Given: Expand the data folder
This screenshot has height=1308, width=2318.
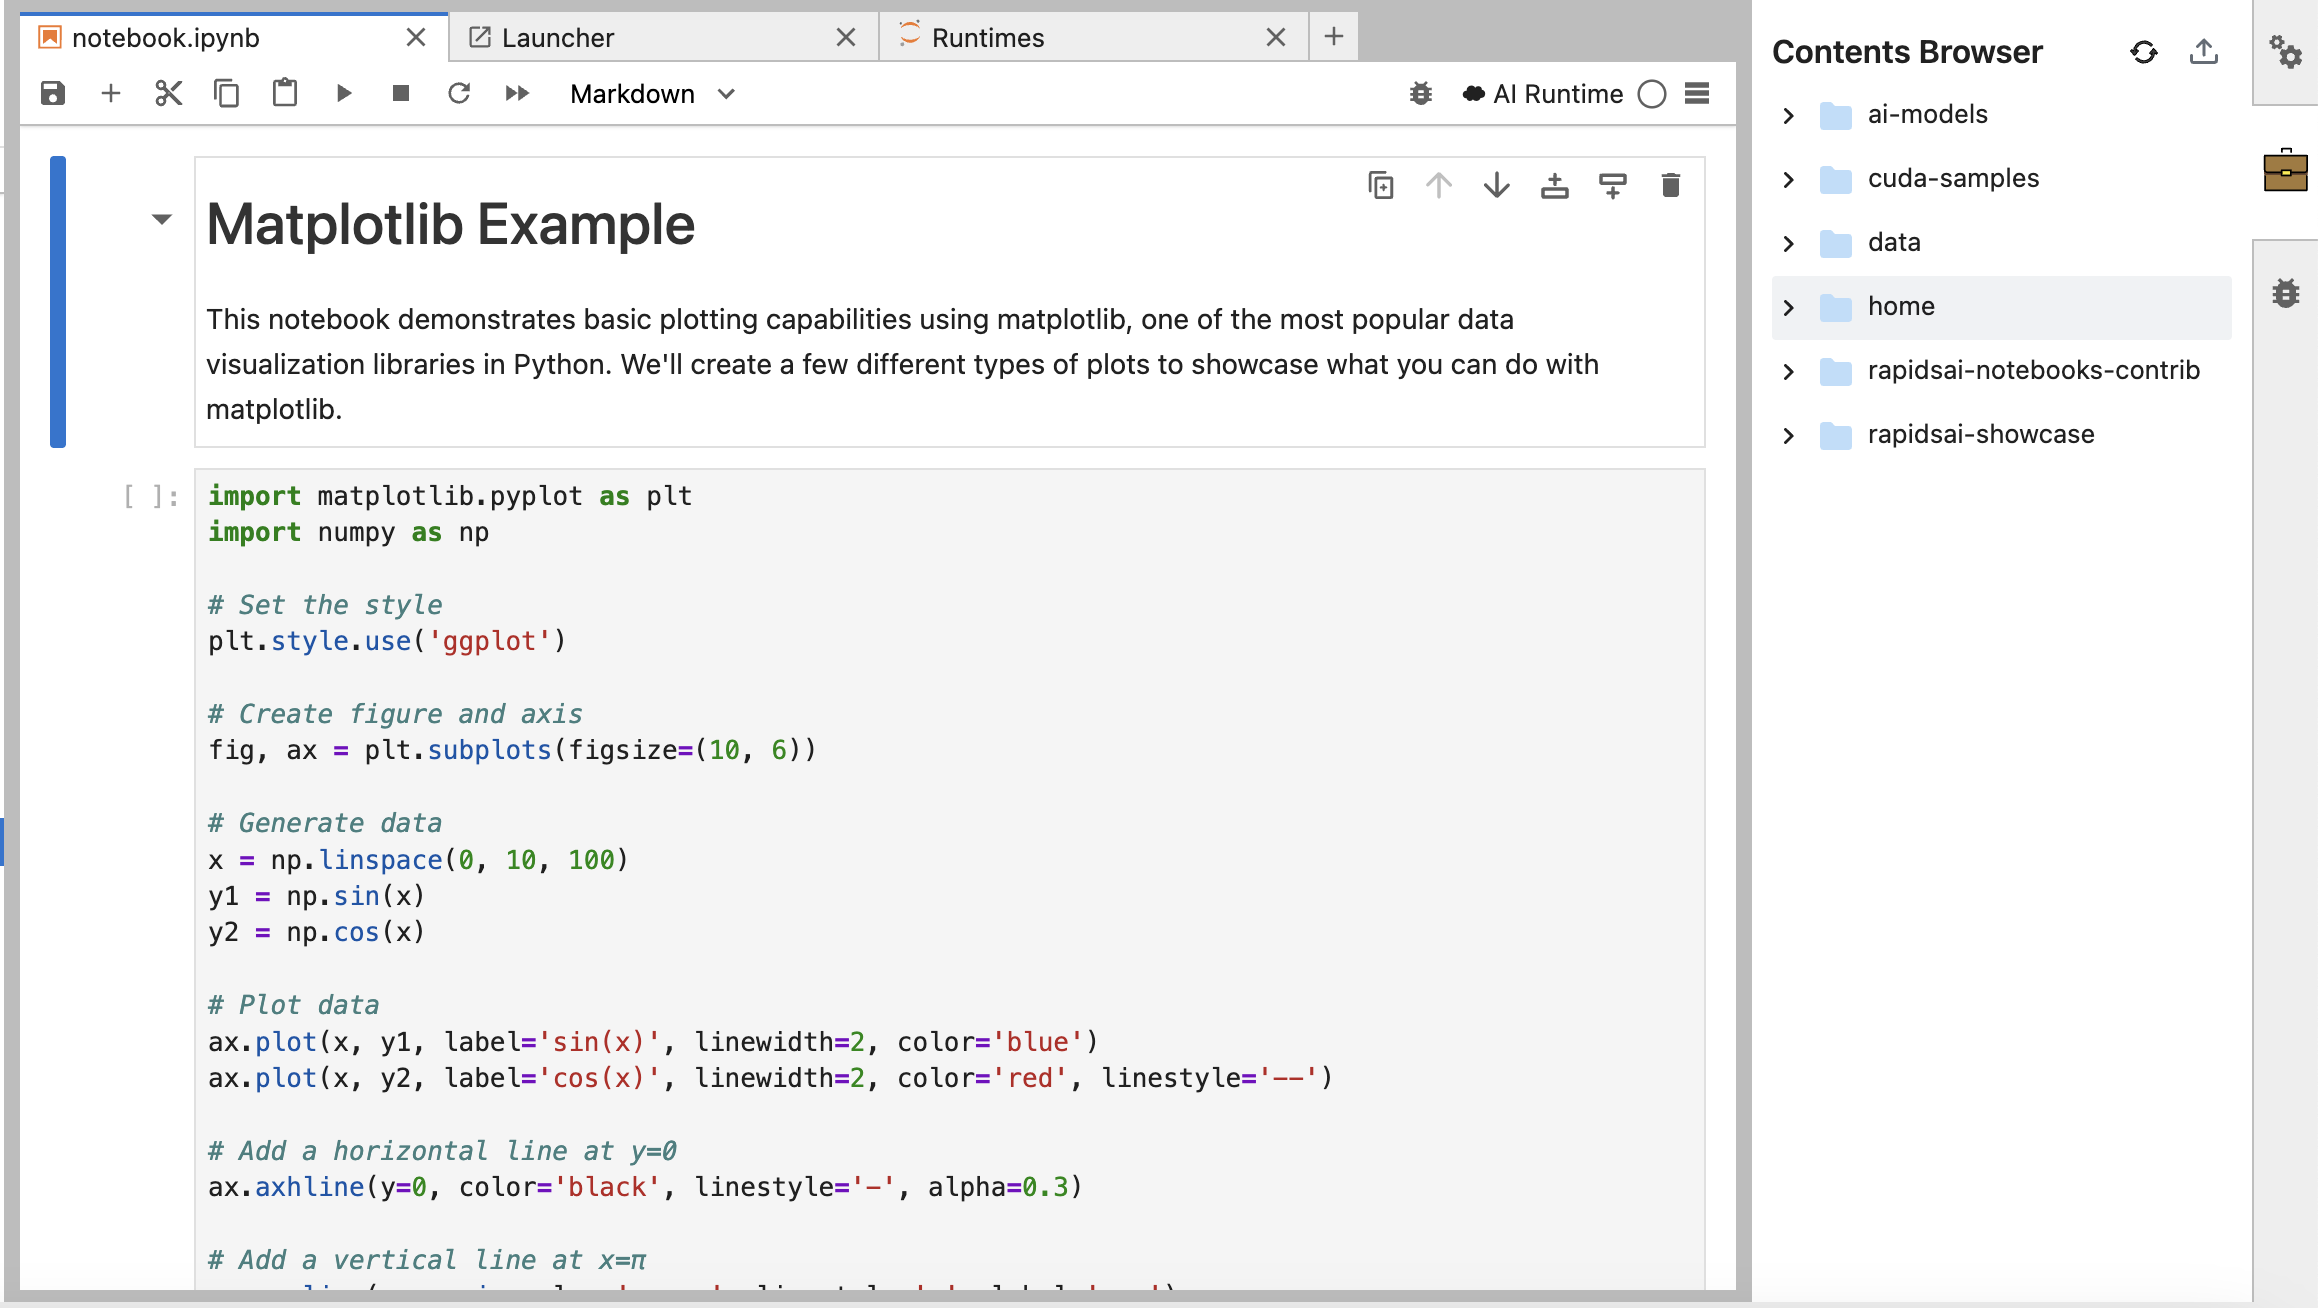Looking at the screenshot, I should tap(1789, 243).
